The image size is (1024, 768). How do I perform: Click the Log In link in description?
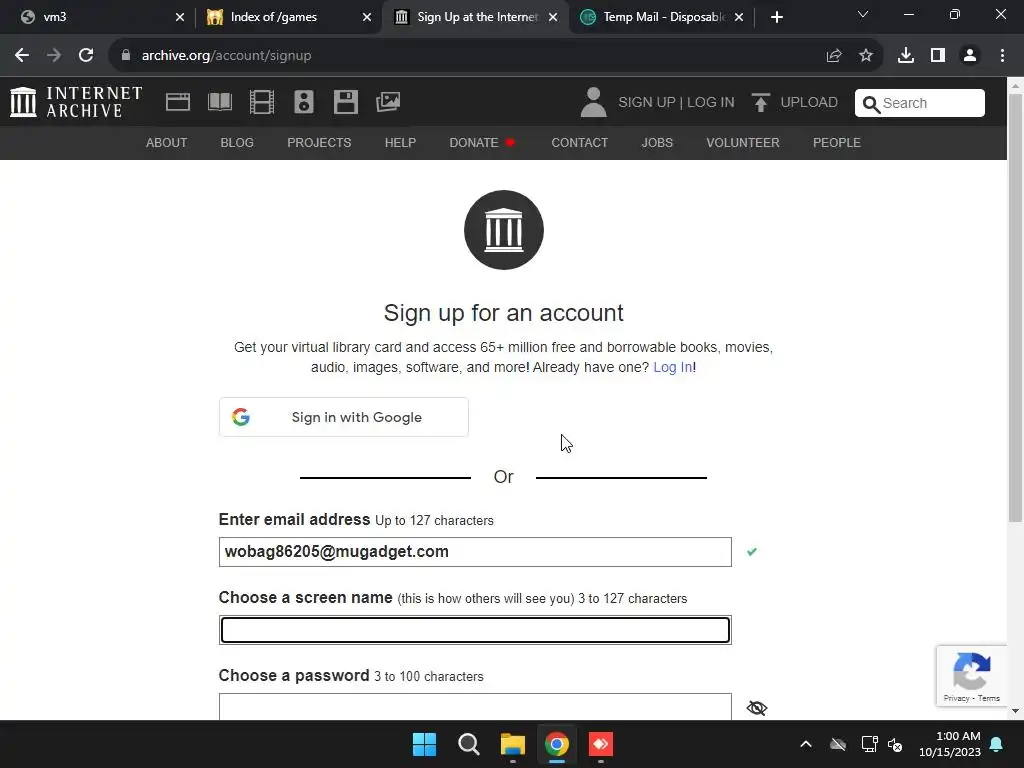tap(673, 367)
